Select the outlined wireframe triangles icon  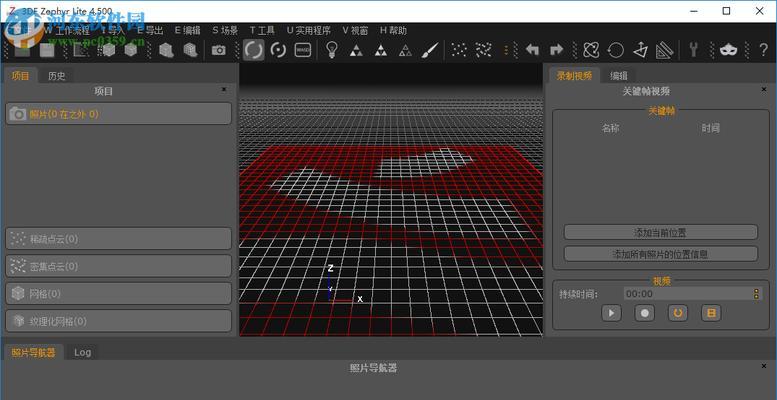[405, 50]
